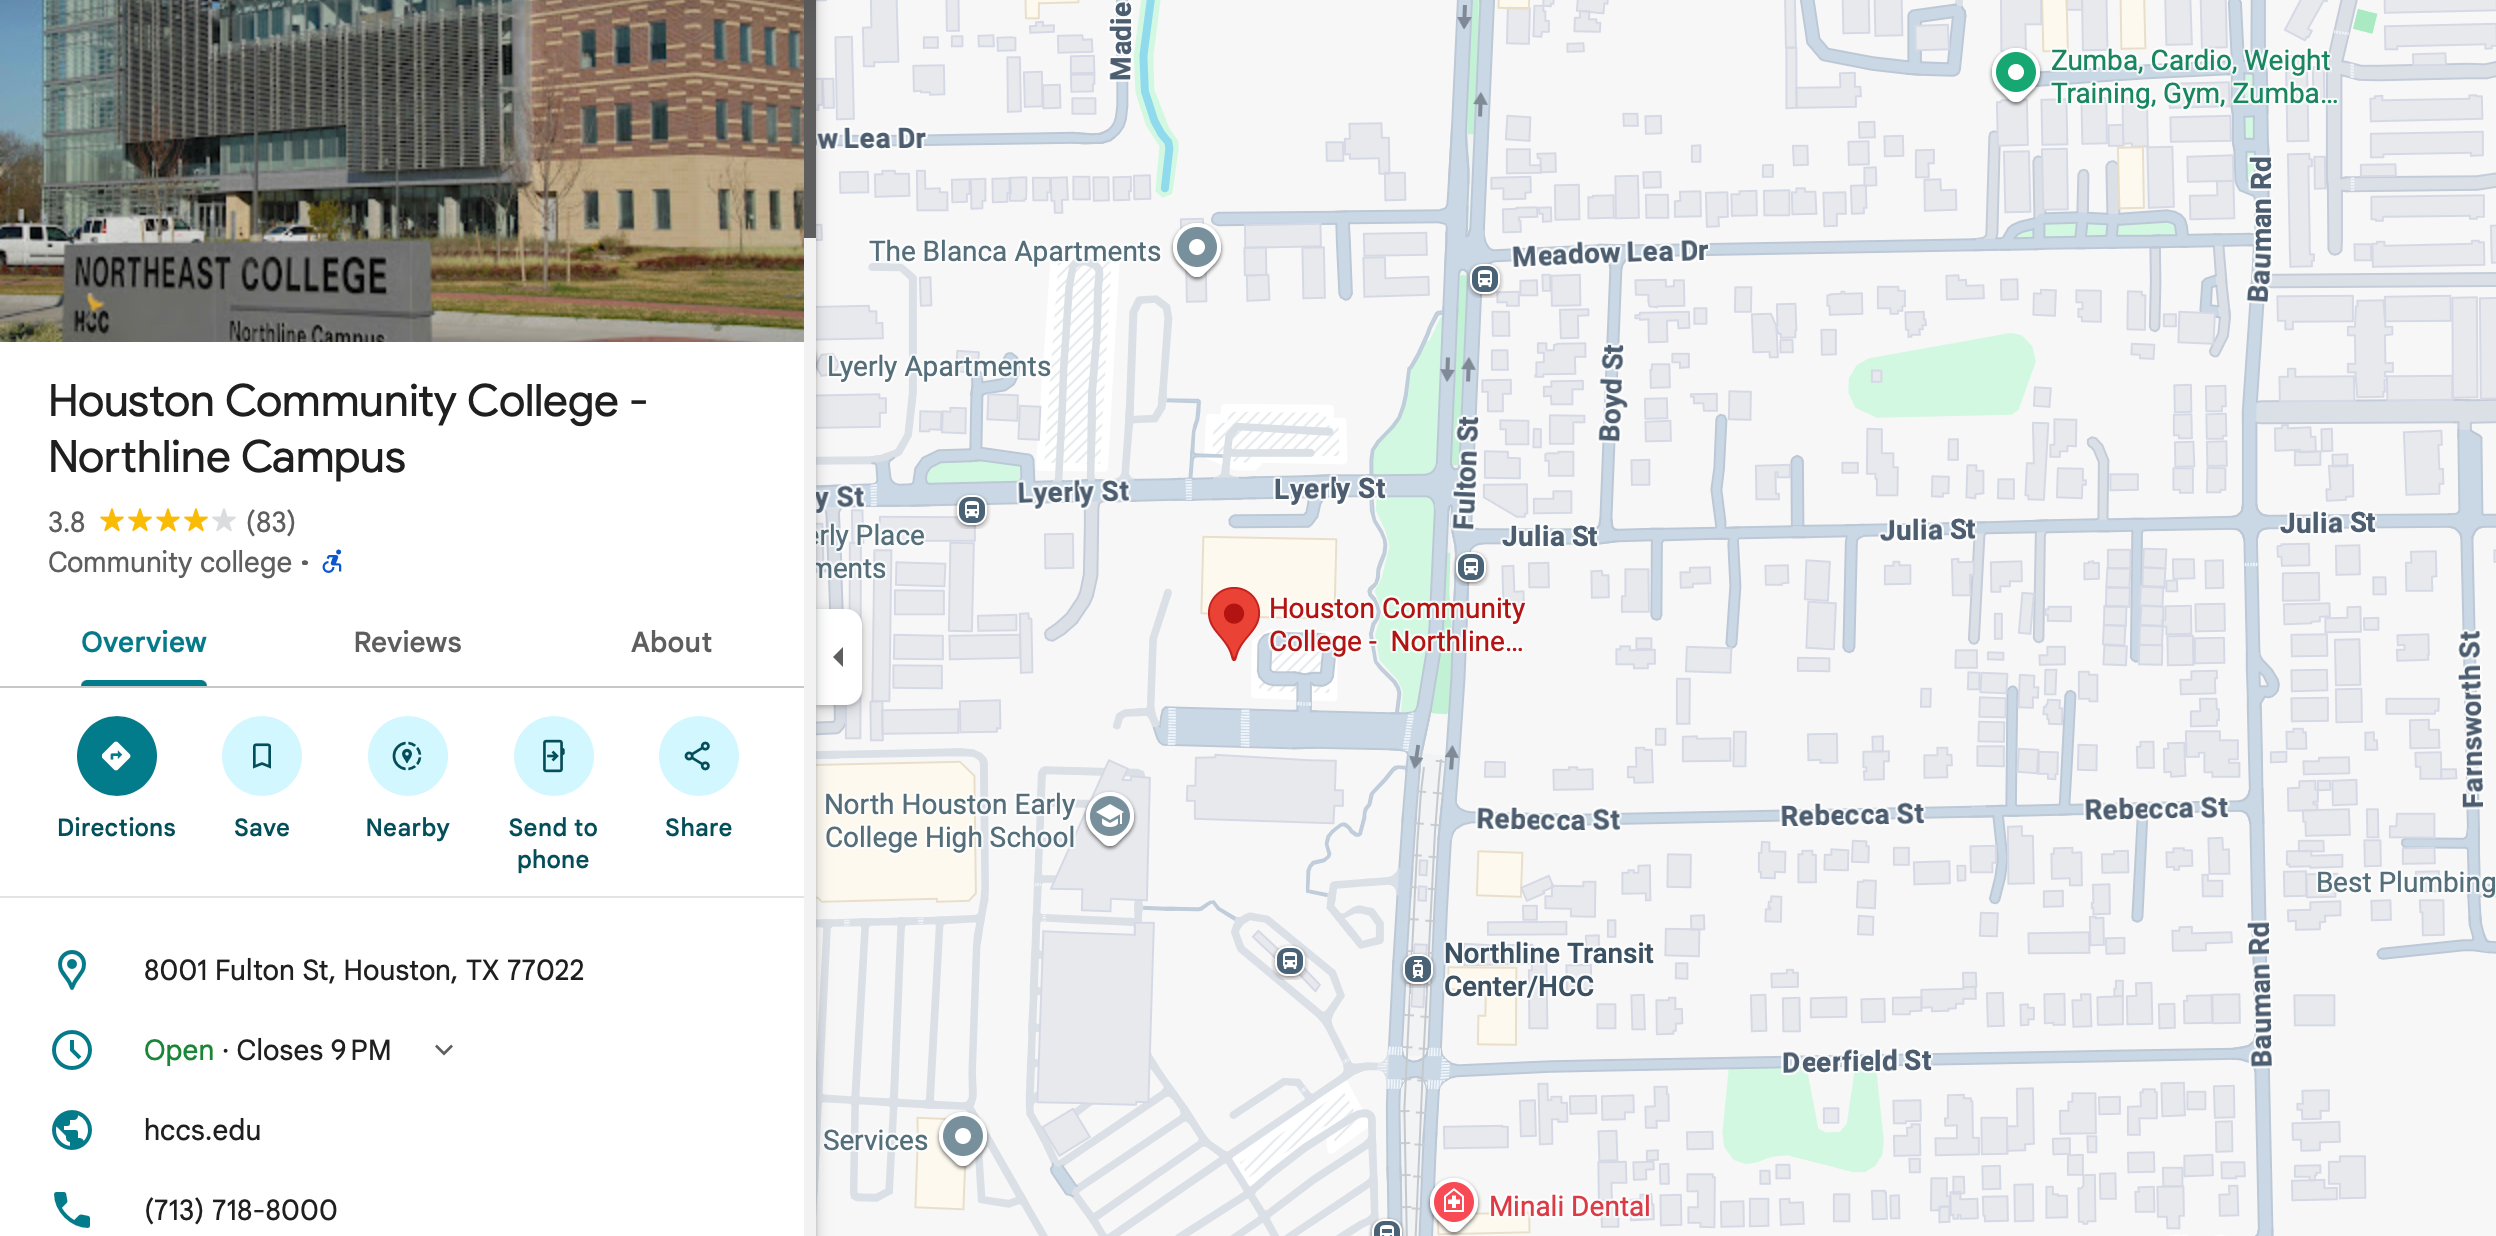Click The Blanca Apartments map pin

click(x=1196, y=249)
